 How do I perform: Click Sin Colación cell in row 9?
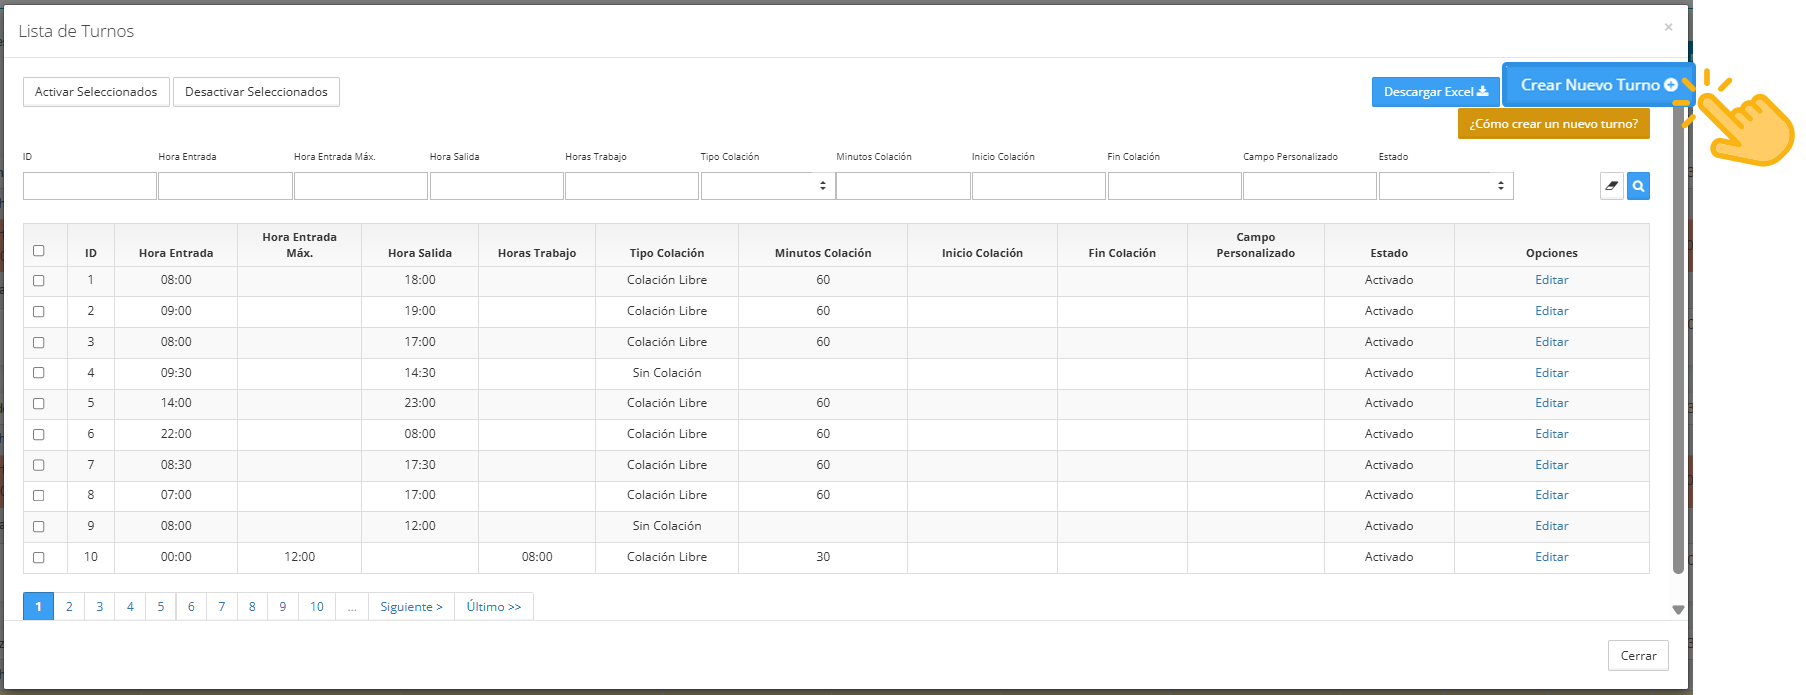click(667, 526)
